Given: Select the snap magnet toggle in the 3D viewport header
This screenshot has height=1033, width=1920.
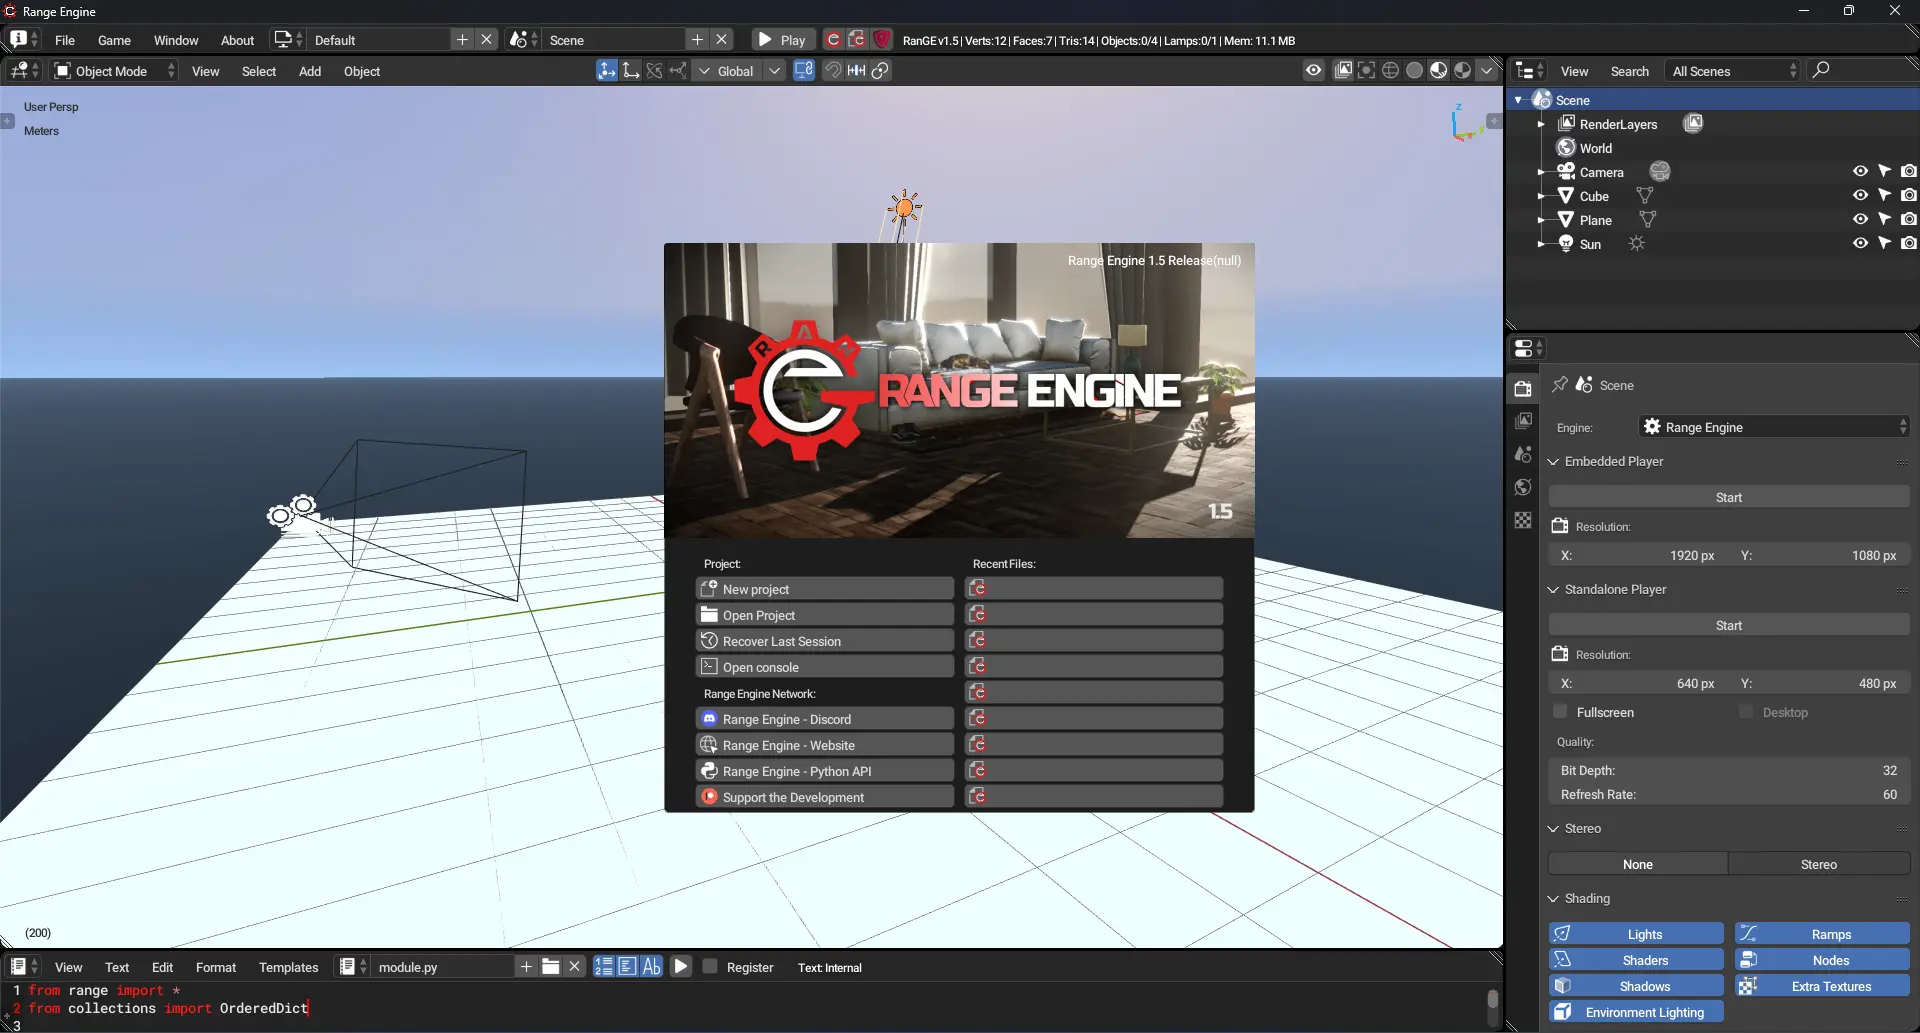Looking at the screenshot, I should (835, 70).
